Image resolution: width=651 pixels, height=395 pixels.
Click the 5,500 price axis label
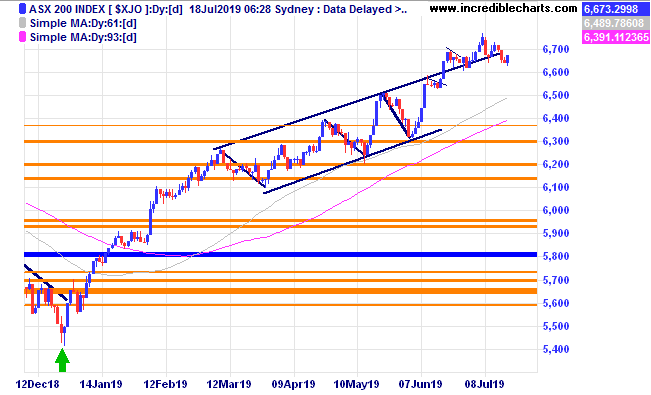click(x=556, y=326)
